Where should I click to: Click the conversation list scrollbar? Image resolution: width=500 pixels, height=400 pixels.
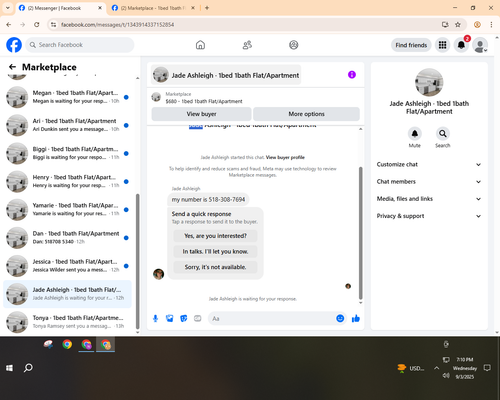tap(137, 262)
